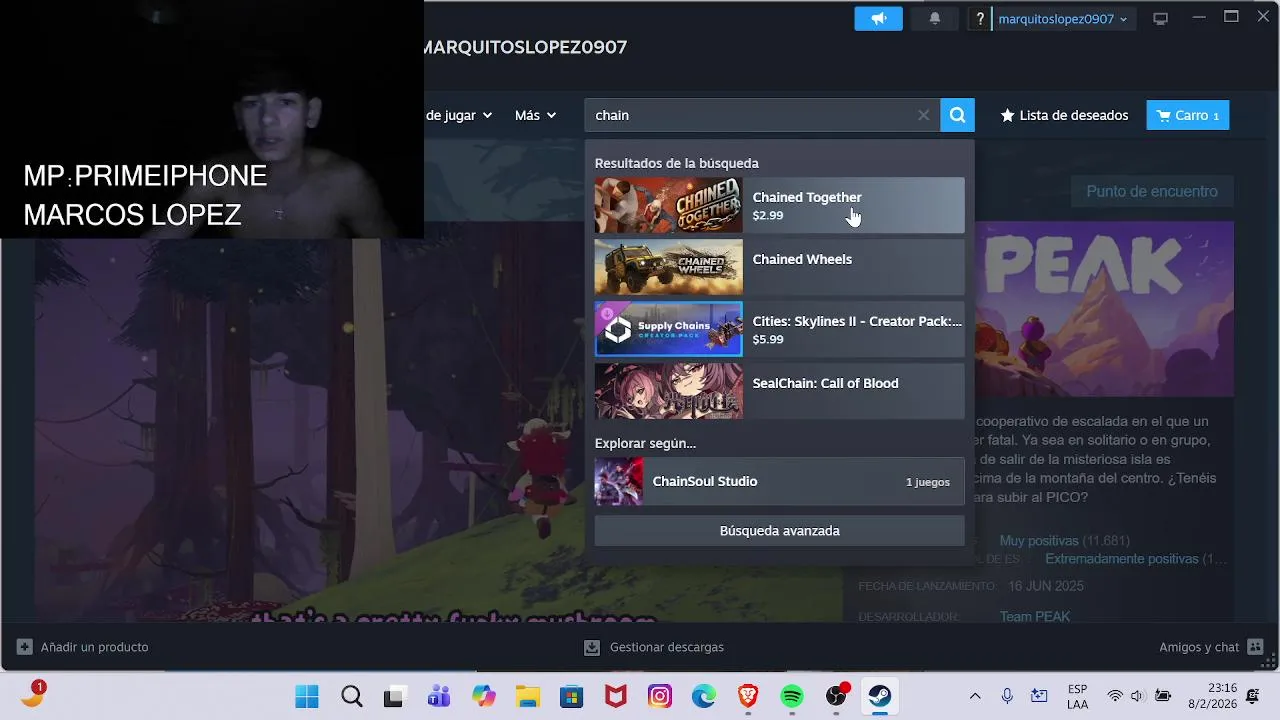Open Gestionar descargas
The height and width of the screenshot is (720, 1280).
coord(654,647)
